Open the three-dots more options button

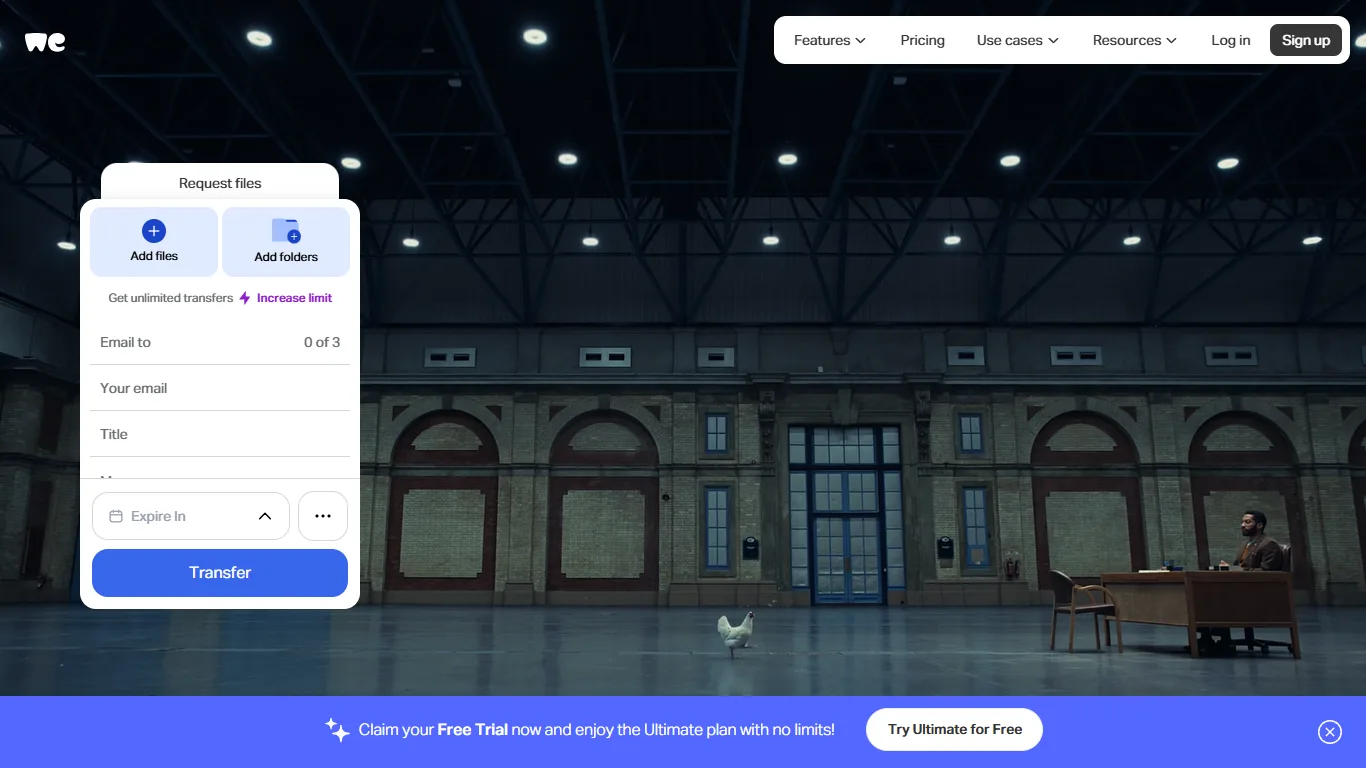[x=323, y=516]
